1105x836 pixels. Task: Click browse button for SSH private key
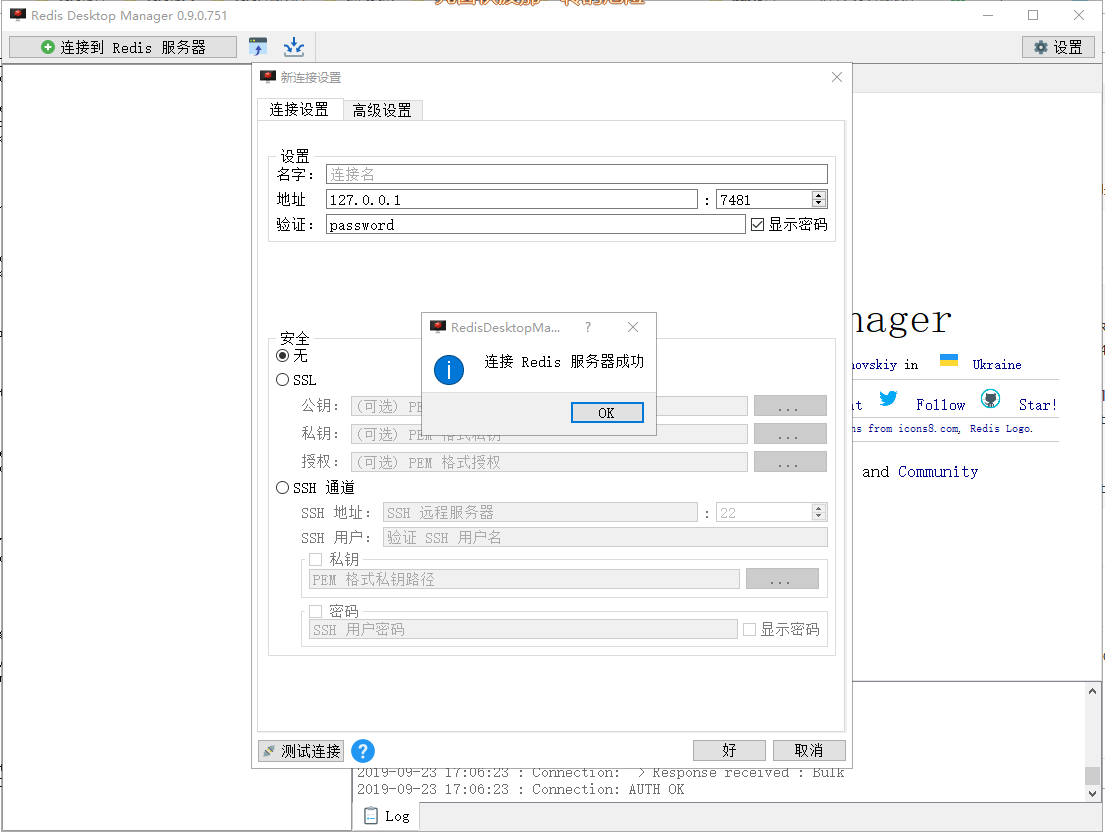tap(782, 579)
